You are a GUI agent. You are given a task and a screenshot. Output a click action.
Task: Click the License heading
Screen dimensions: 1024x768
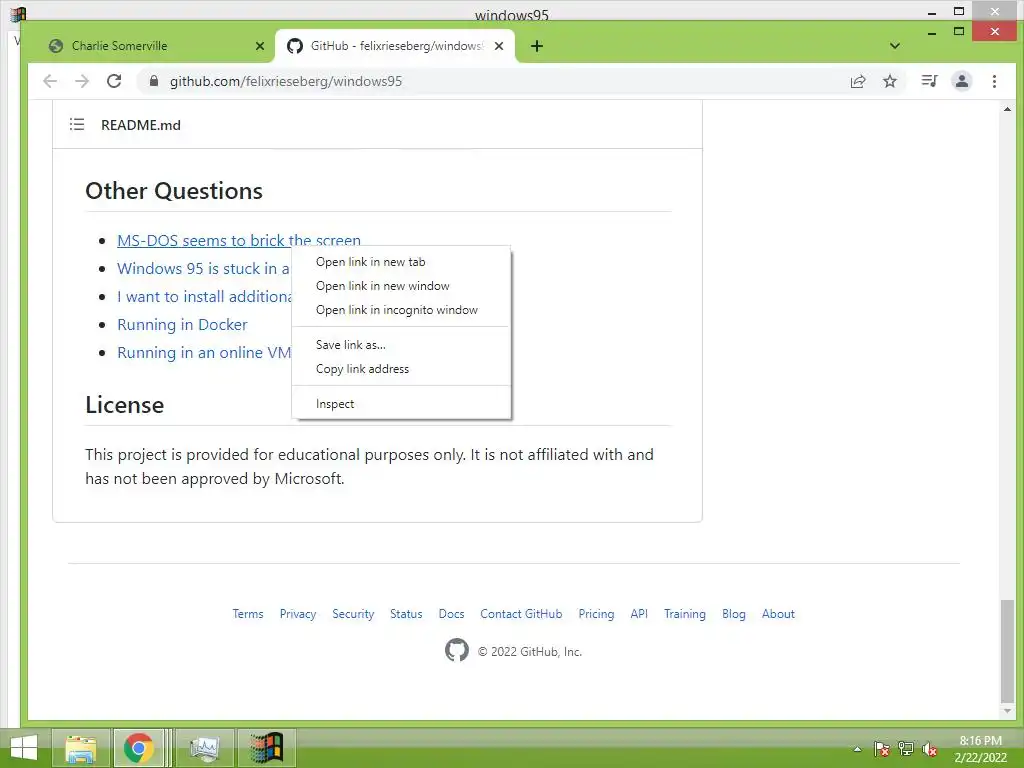pos(125,405)
